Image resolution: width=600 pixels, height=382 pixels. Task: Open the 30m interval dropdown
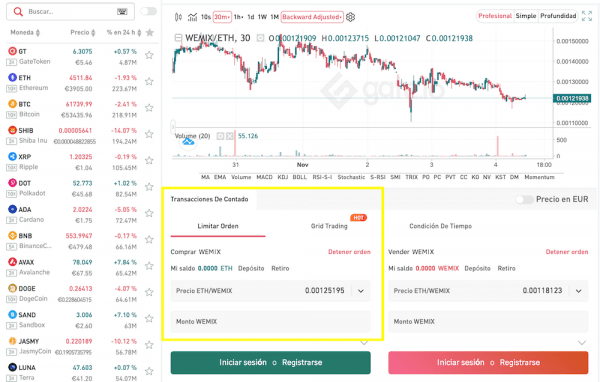[222, 17]
